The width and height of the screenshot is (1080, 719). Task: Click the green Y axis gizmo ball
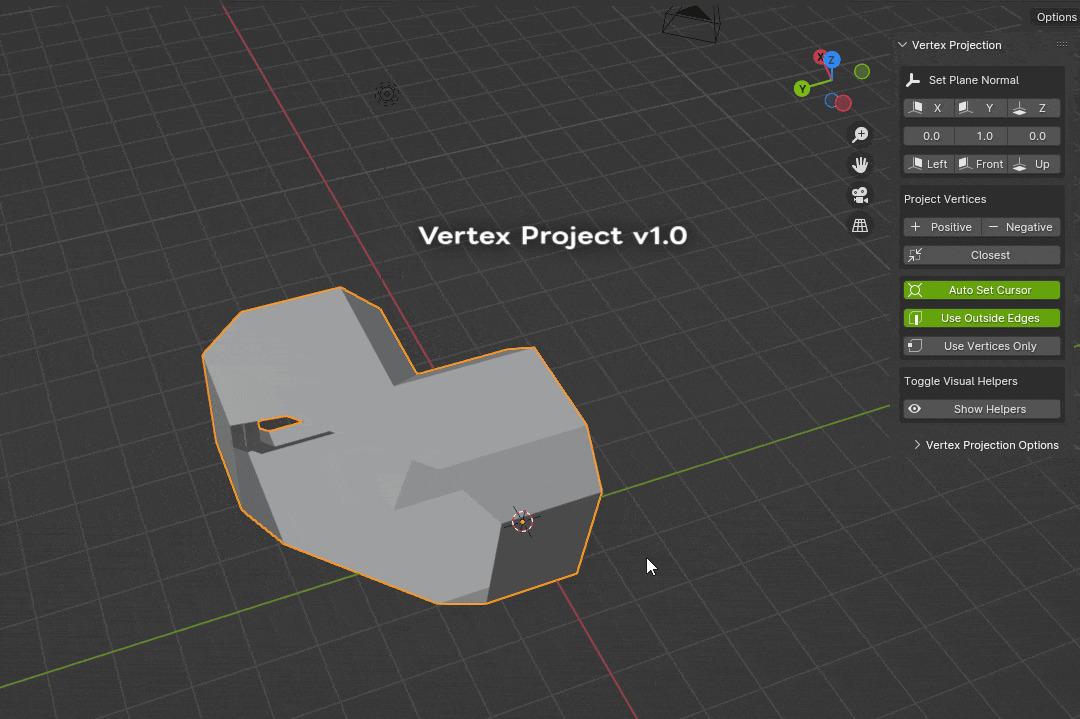click(x=802, y=88)
